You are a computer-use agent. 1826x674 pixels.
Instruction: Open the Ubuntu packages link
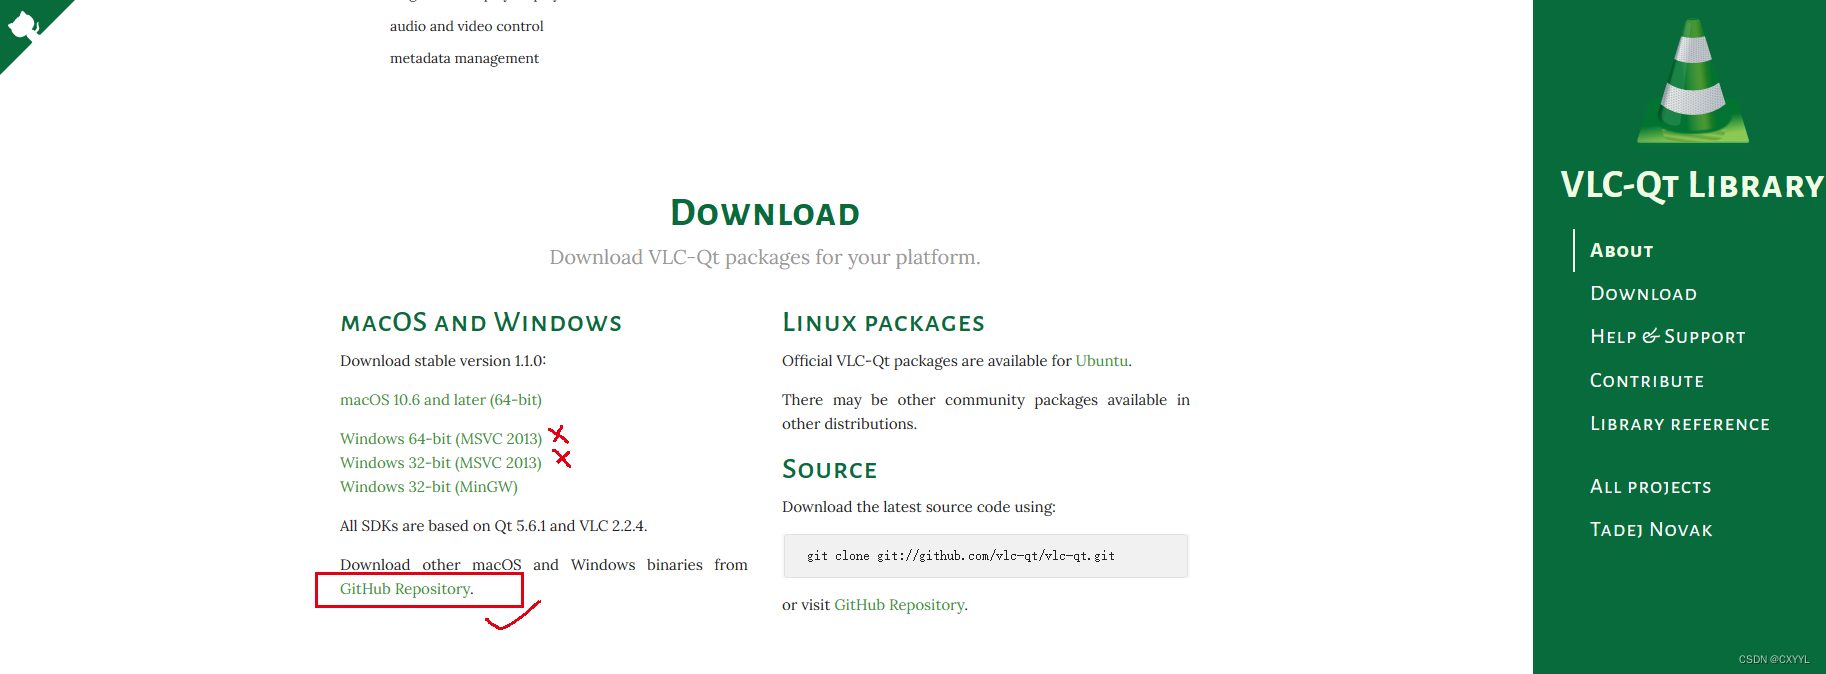1101,361
